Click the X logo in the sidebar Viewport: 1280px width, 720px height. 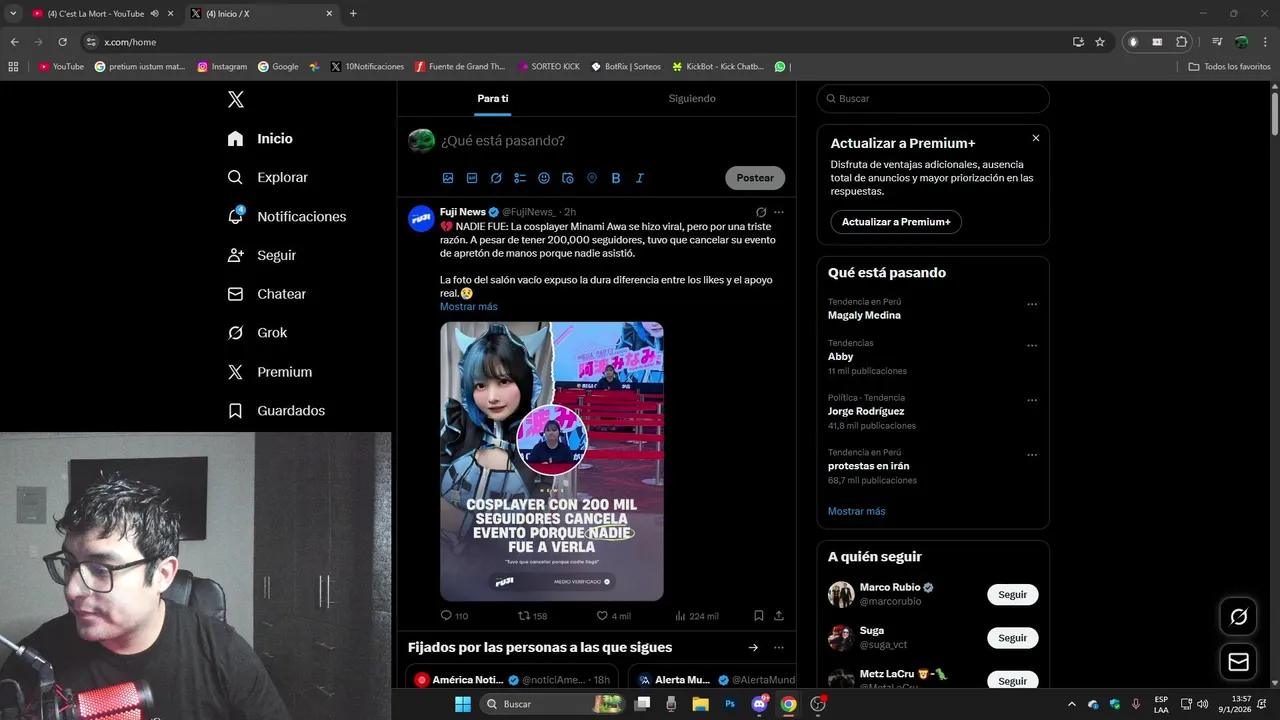(235, 99)
